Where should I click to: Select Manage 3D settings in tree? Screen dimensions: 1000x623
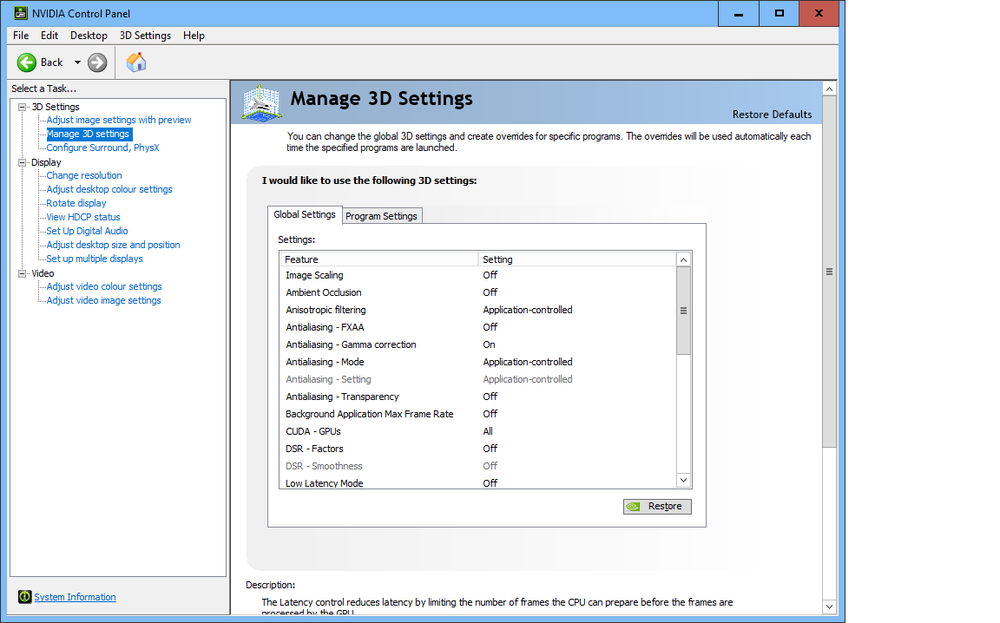point(89,134)
